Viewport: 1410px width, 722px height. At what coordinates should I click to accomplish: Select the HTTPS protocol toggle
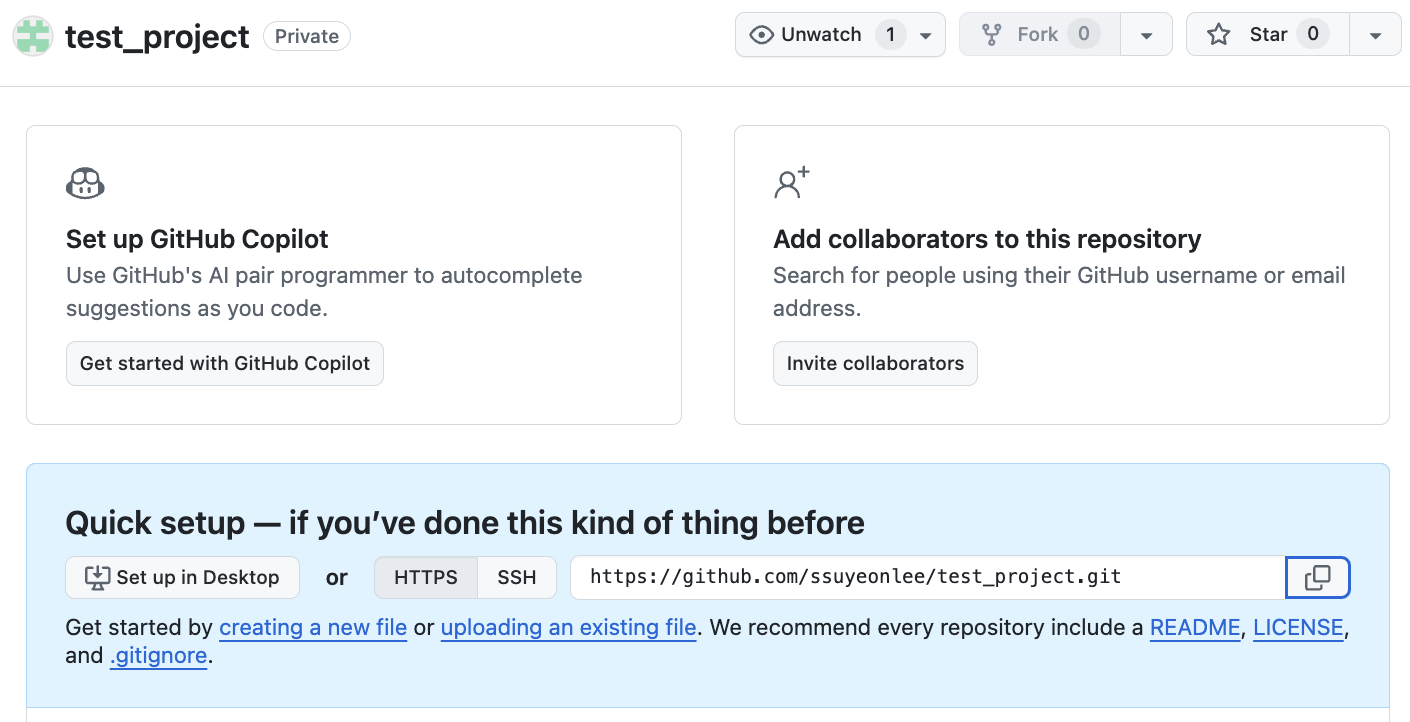426,578
